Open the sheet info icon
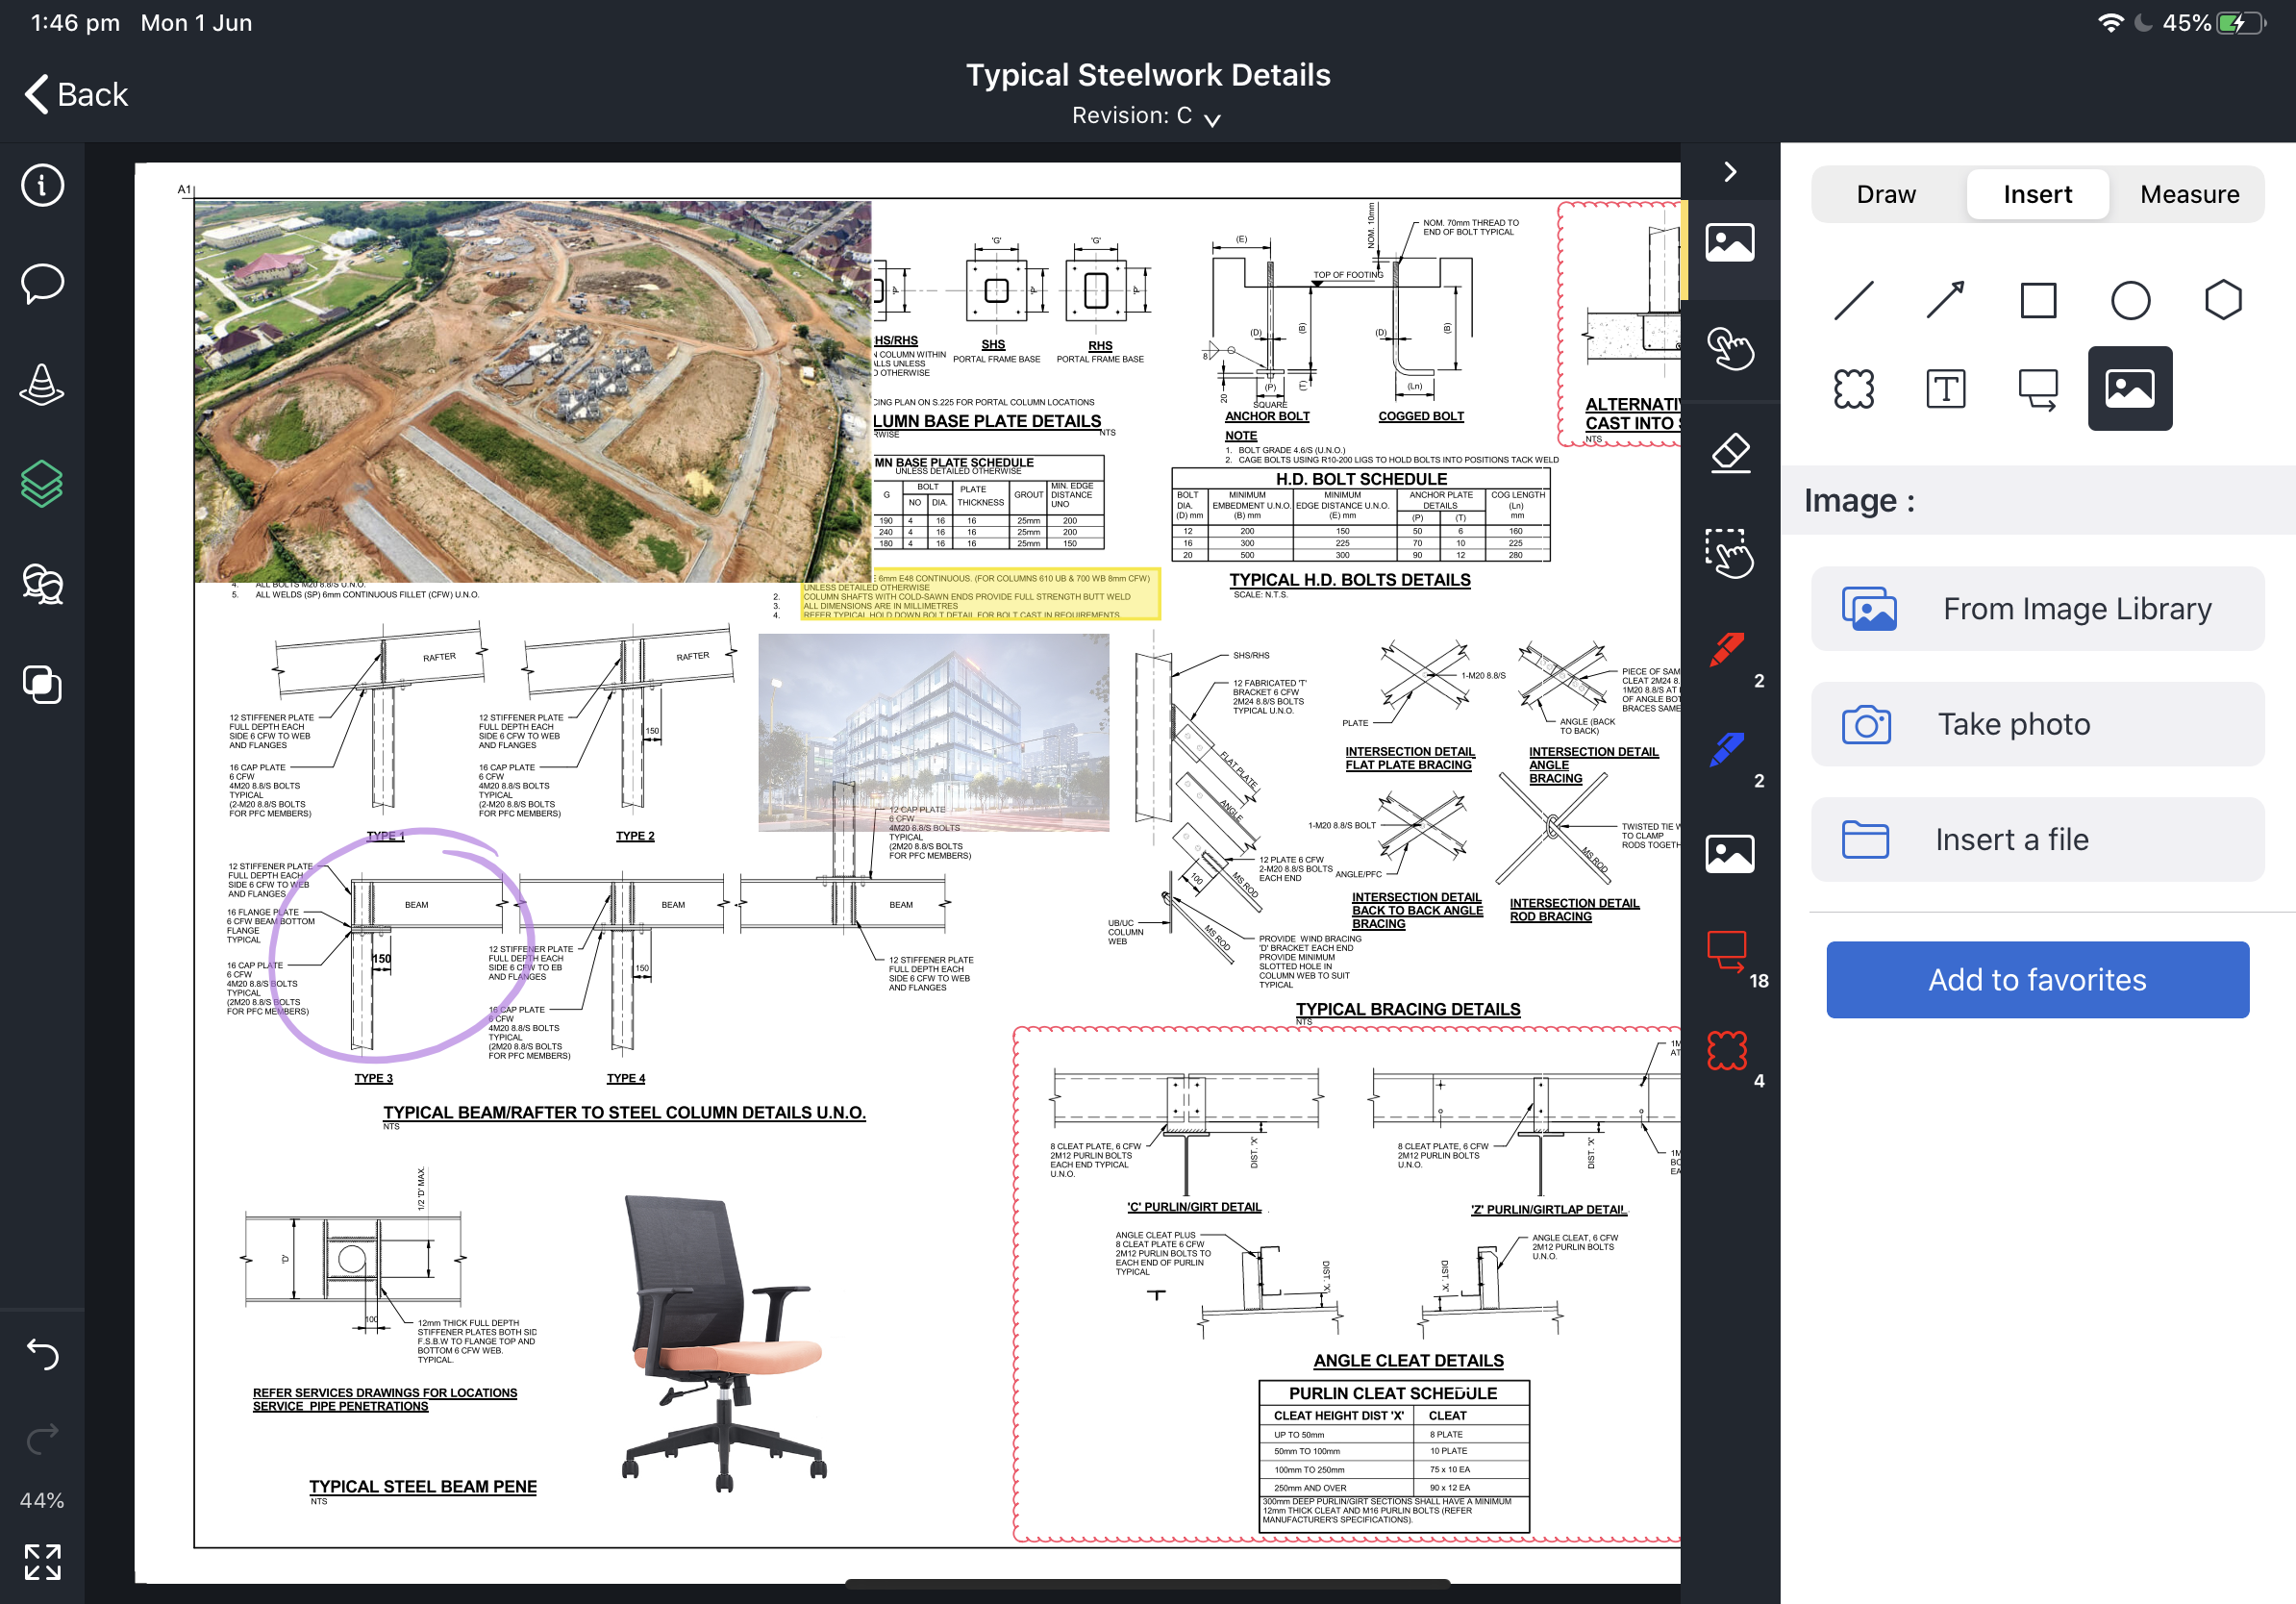 coord(42,185)
